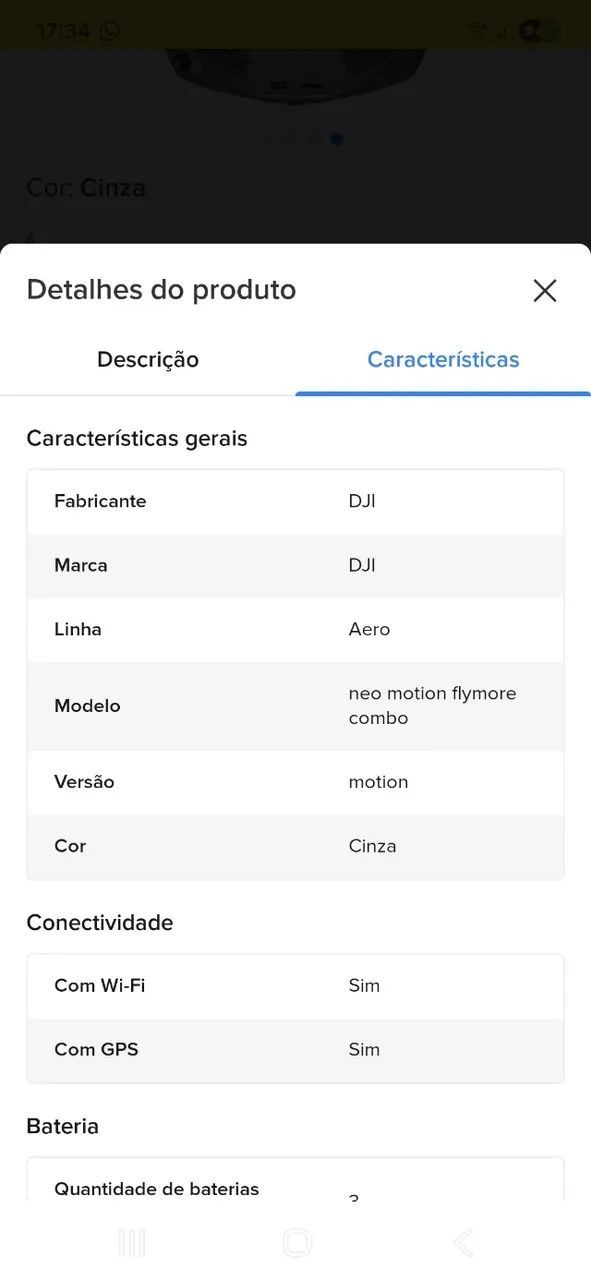Tap the Fabricante DJI row

[296, 501]
